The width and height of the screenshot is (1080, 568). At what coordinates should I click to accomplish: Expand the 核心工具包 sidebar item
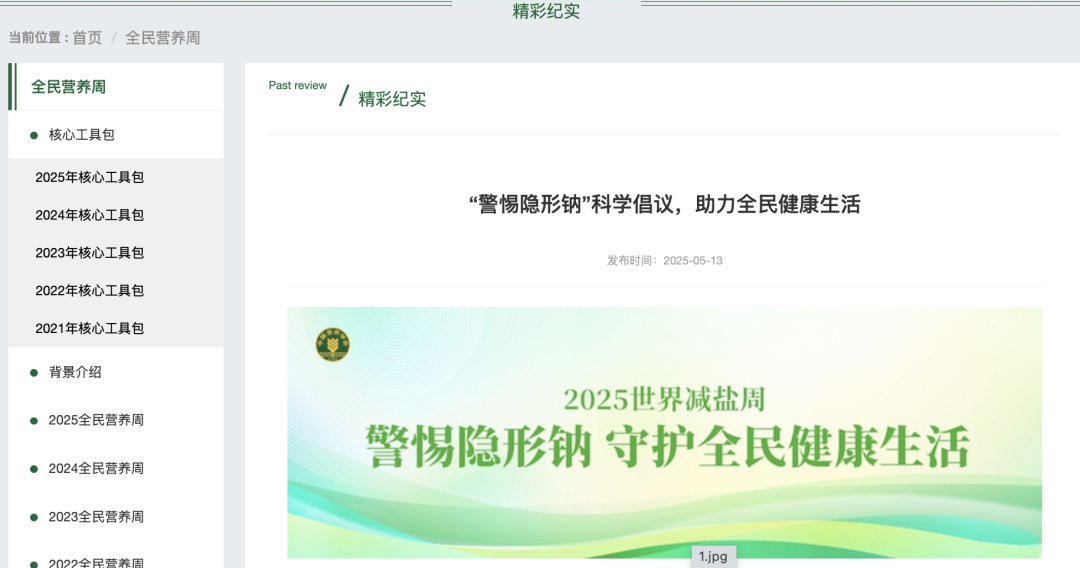click(x=81, y=135)
